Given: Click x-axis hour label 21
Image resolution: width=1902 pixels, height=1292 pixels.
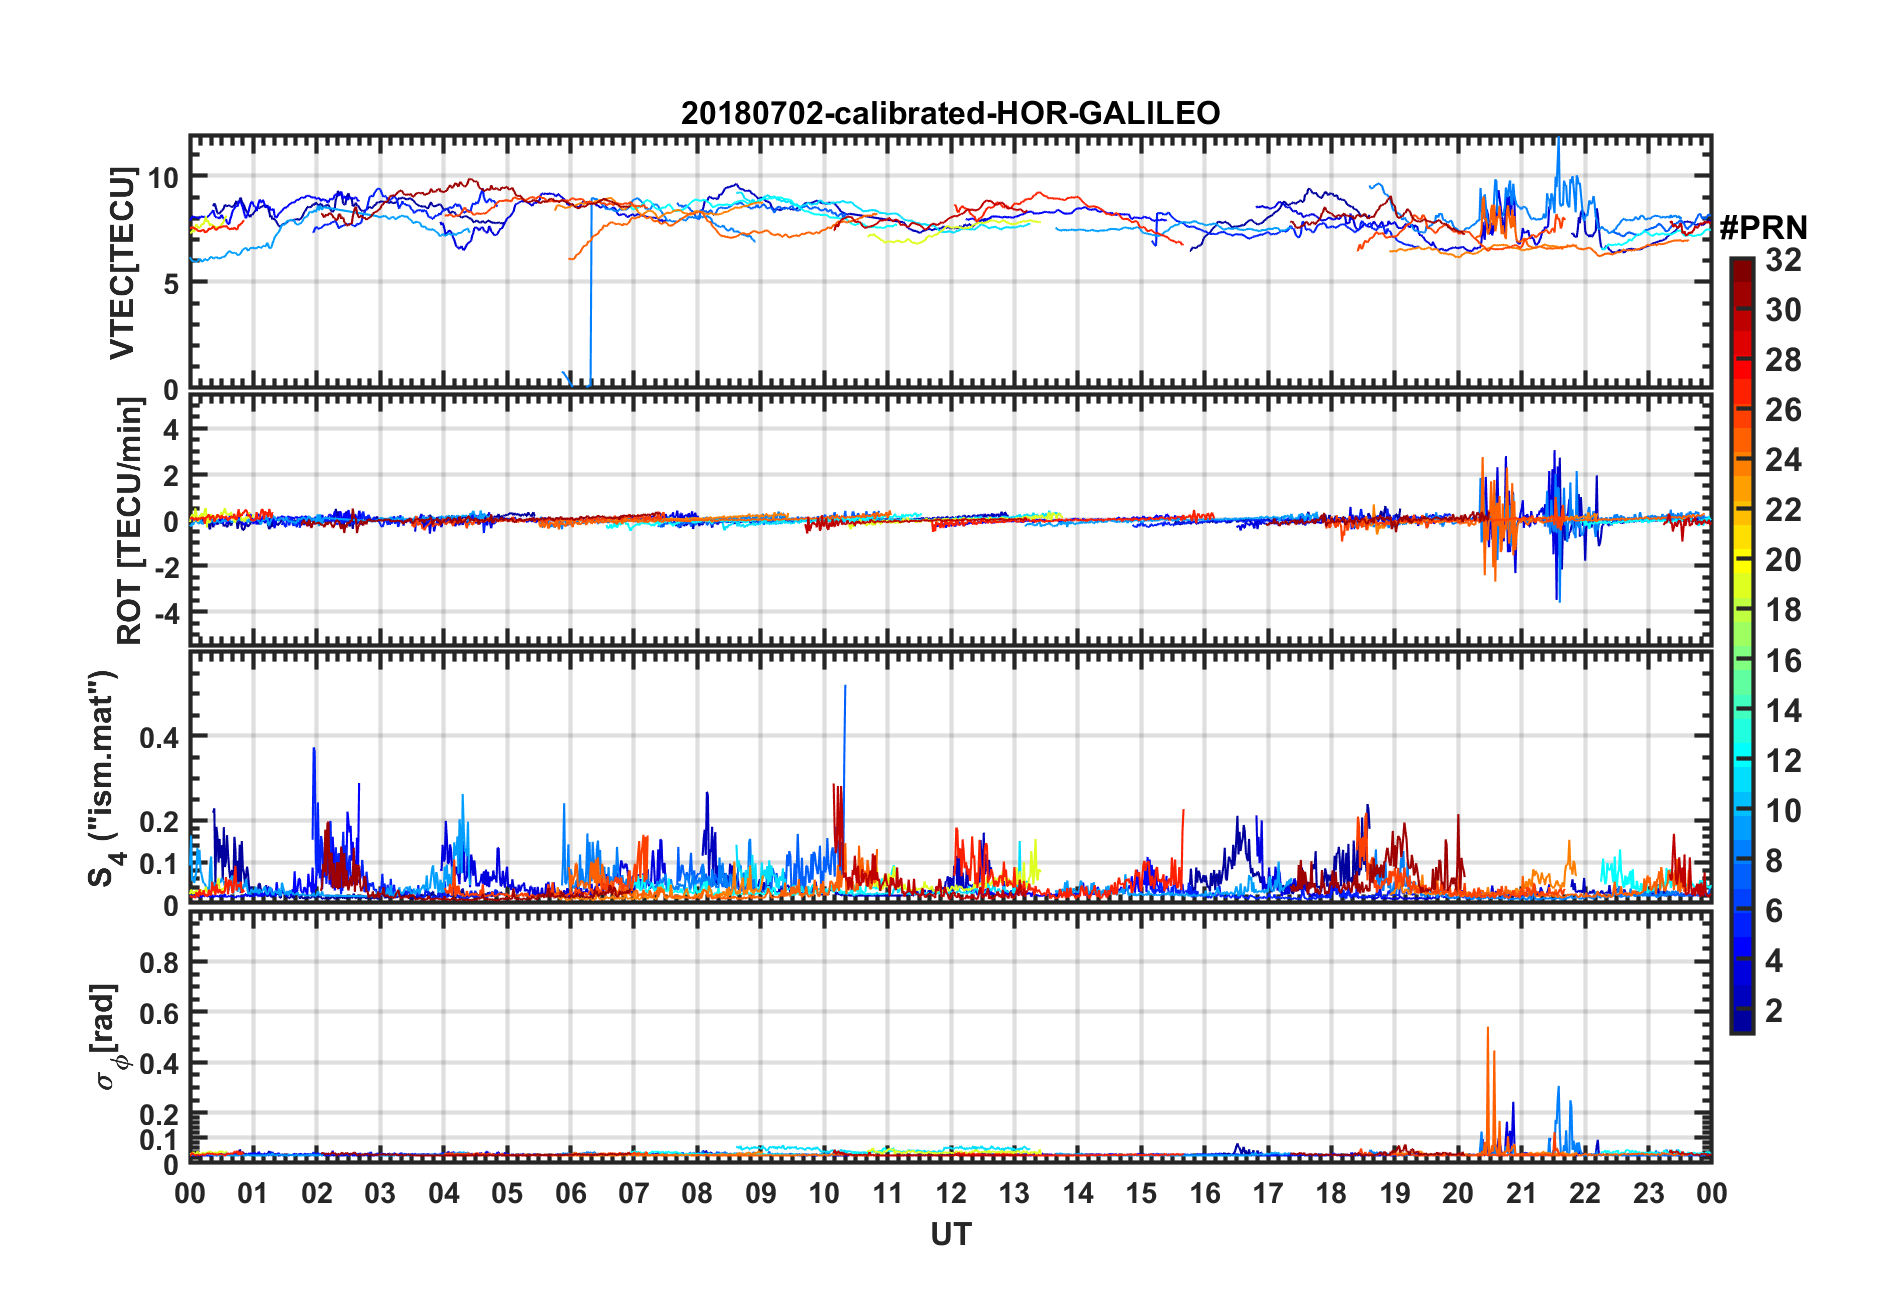Looking at the screenshot, I should 1522,1194.
